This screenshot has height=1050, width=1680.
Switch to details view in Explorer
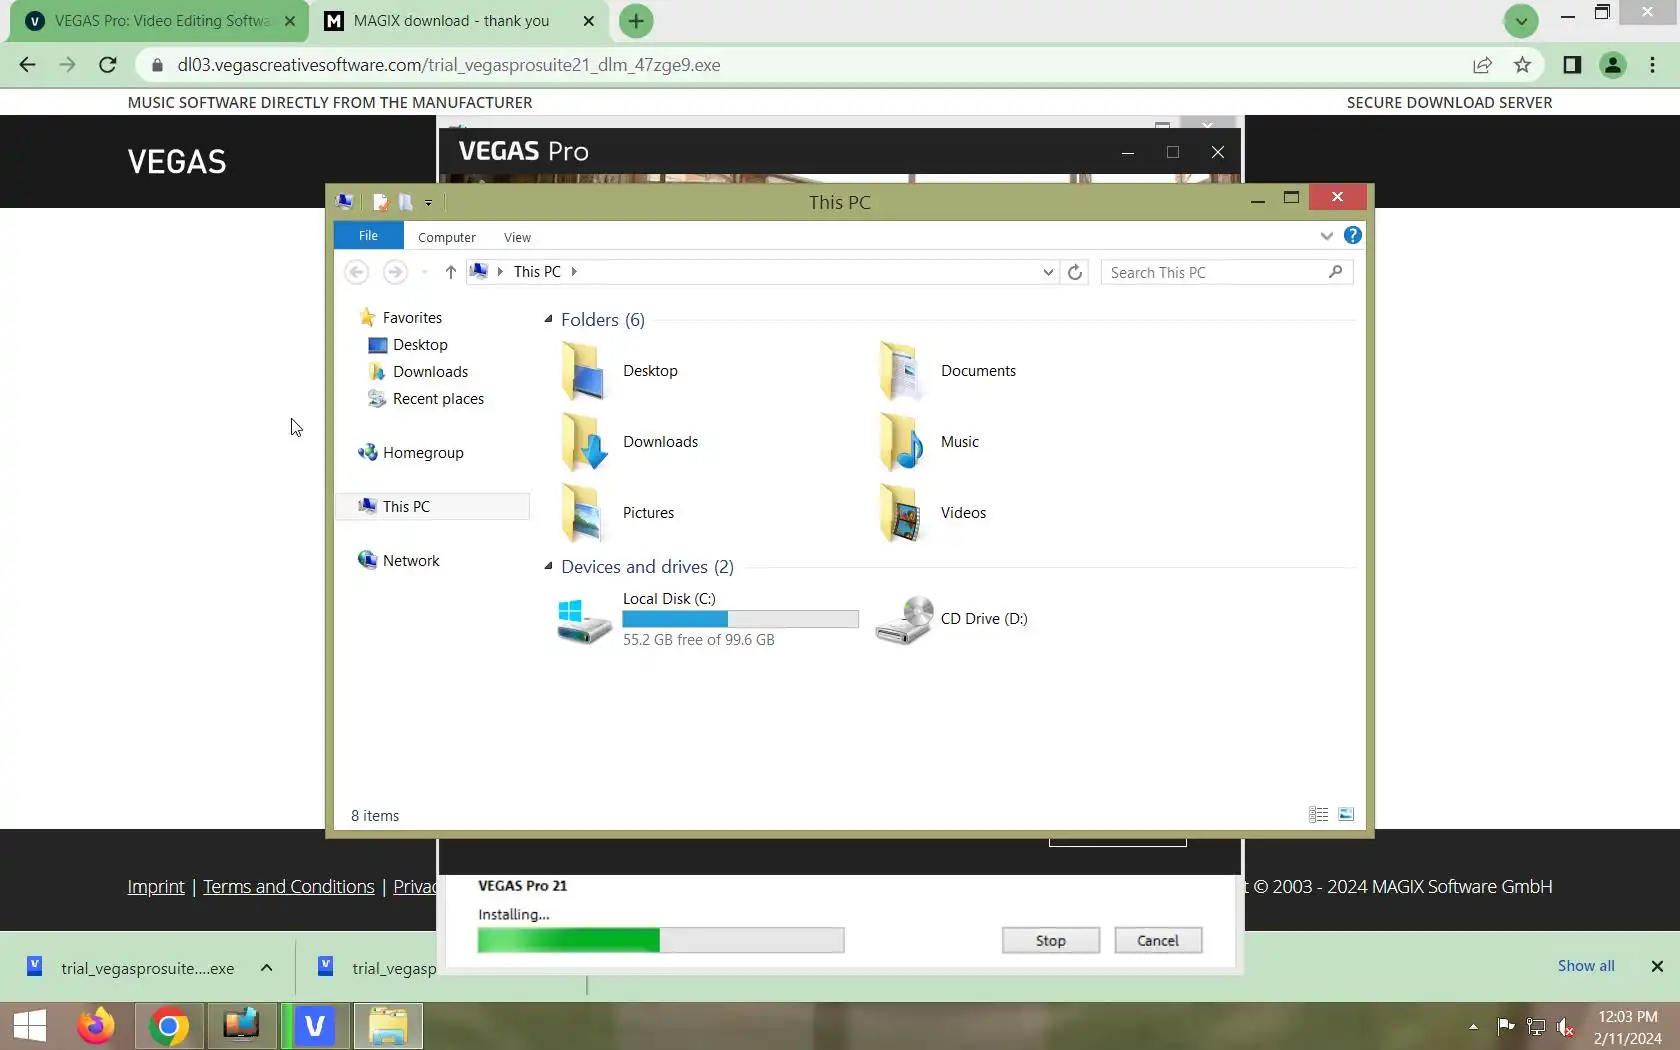(x=1319, y=815)
